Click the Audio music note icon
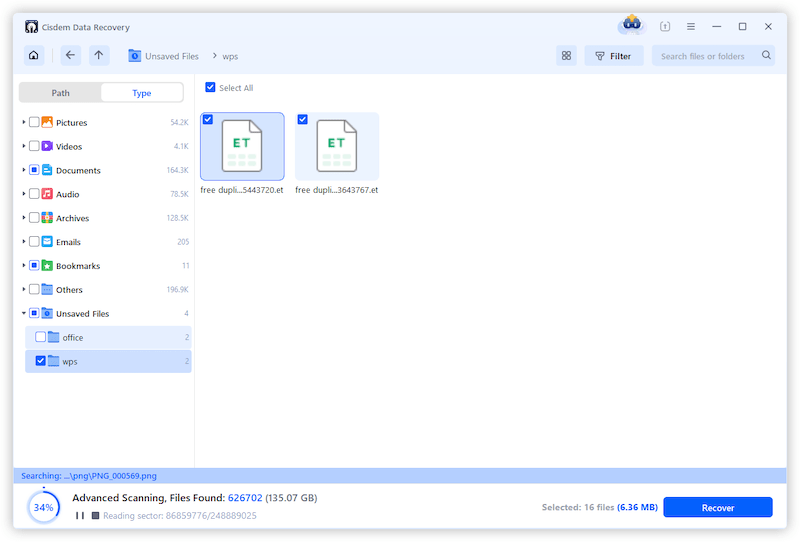This screenshot has height=542, width=800. tap(47, 194)
